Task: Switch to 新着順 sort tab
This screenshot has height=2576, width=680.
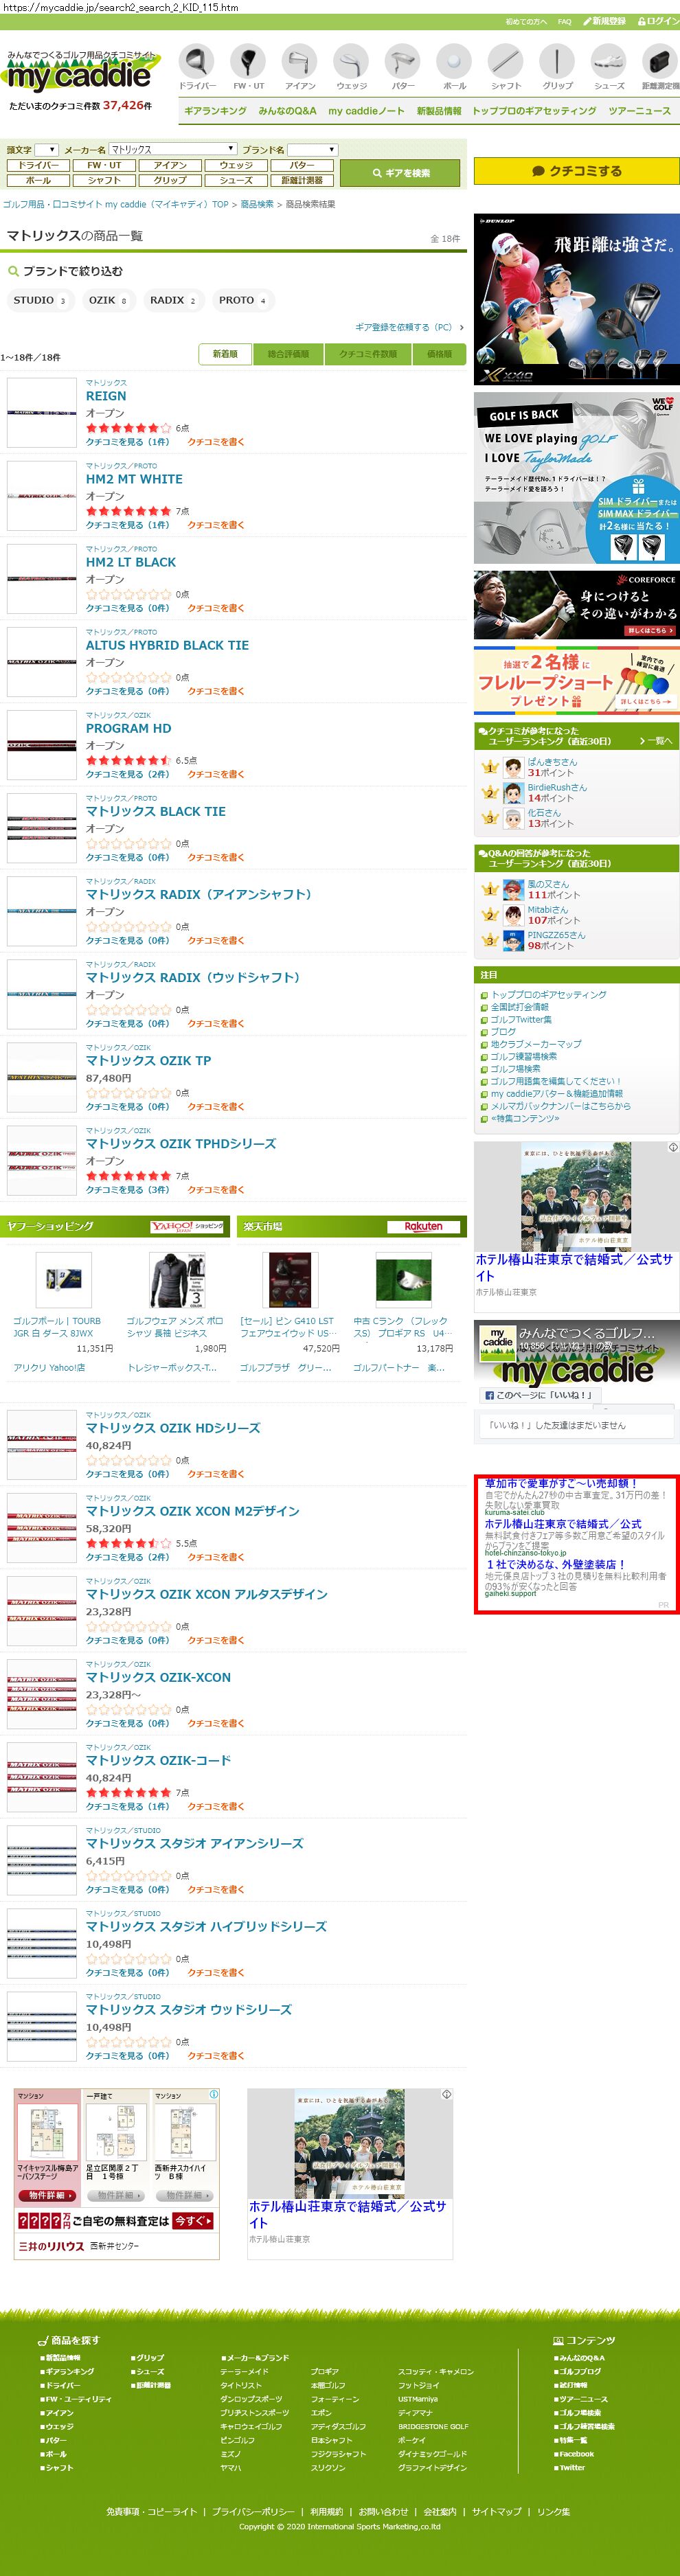Action: pyautogui.click(x=225, y=354)
